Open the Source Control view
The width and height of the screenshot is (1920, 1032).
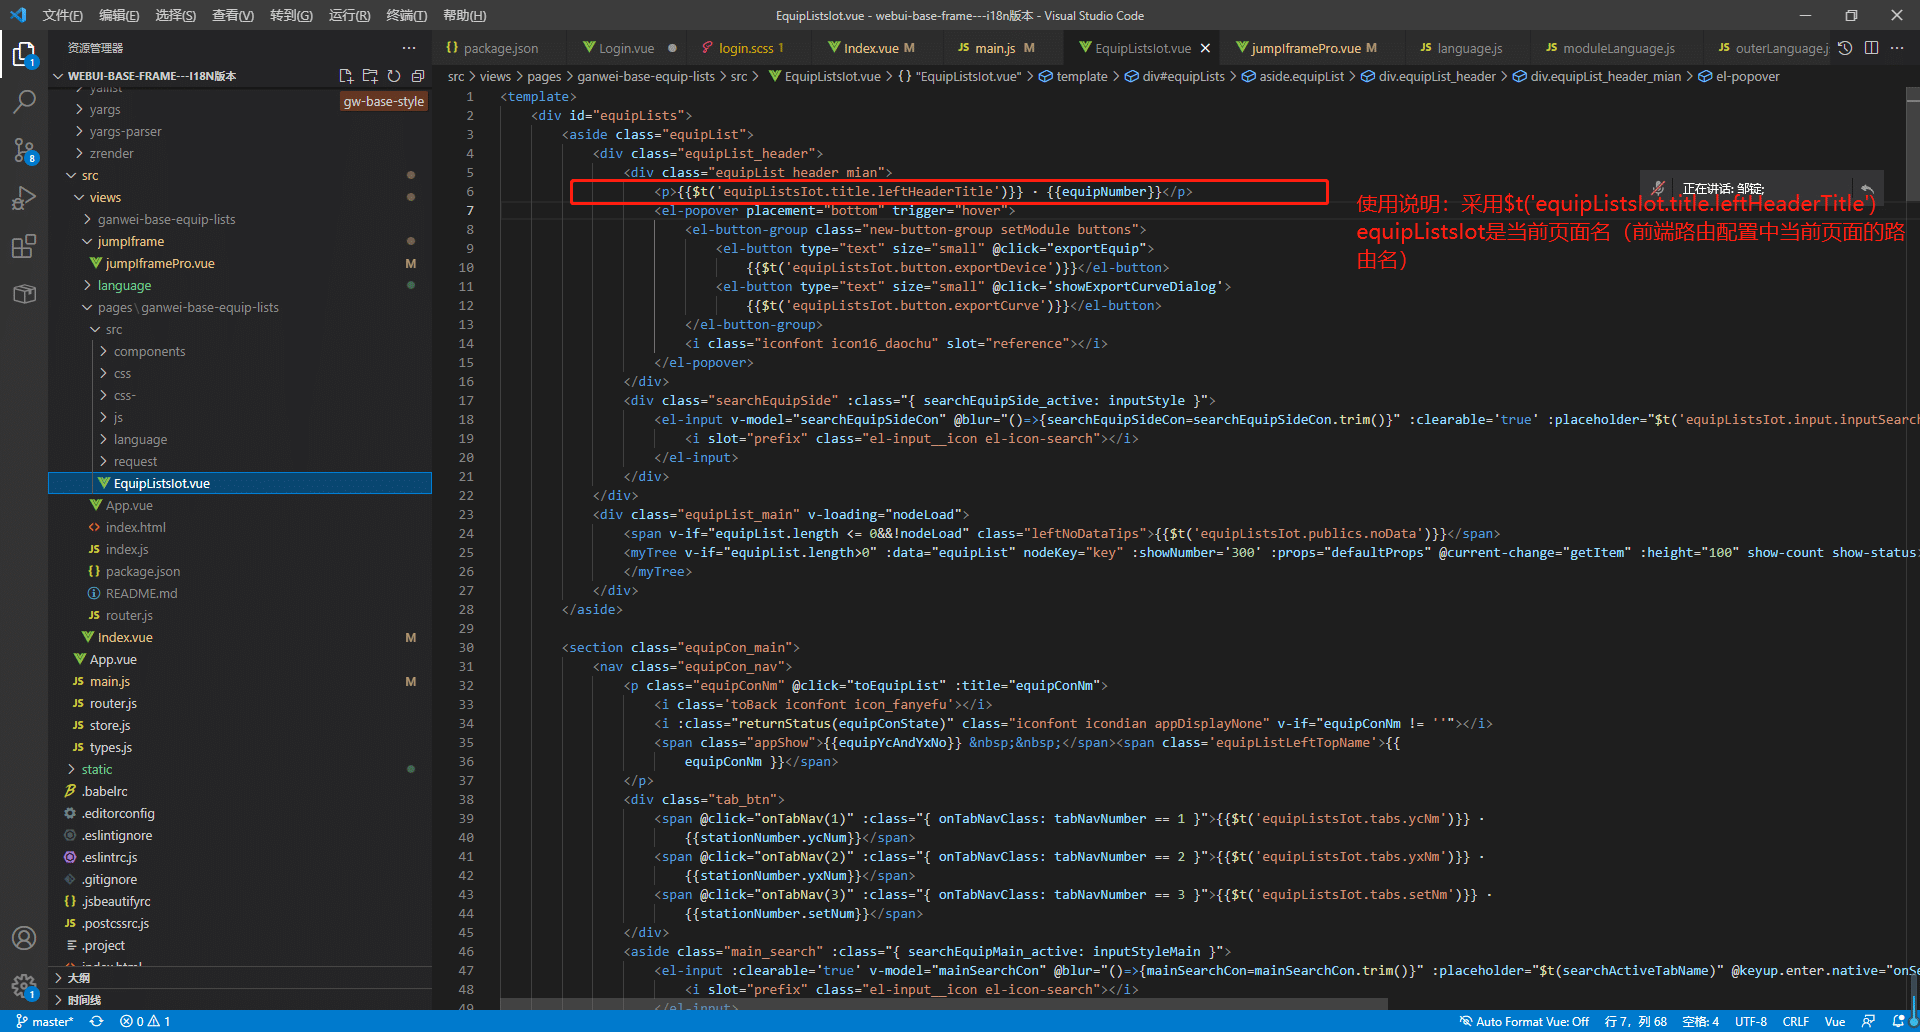coord(24,150)
